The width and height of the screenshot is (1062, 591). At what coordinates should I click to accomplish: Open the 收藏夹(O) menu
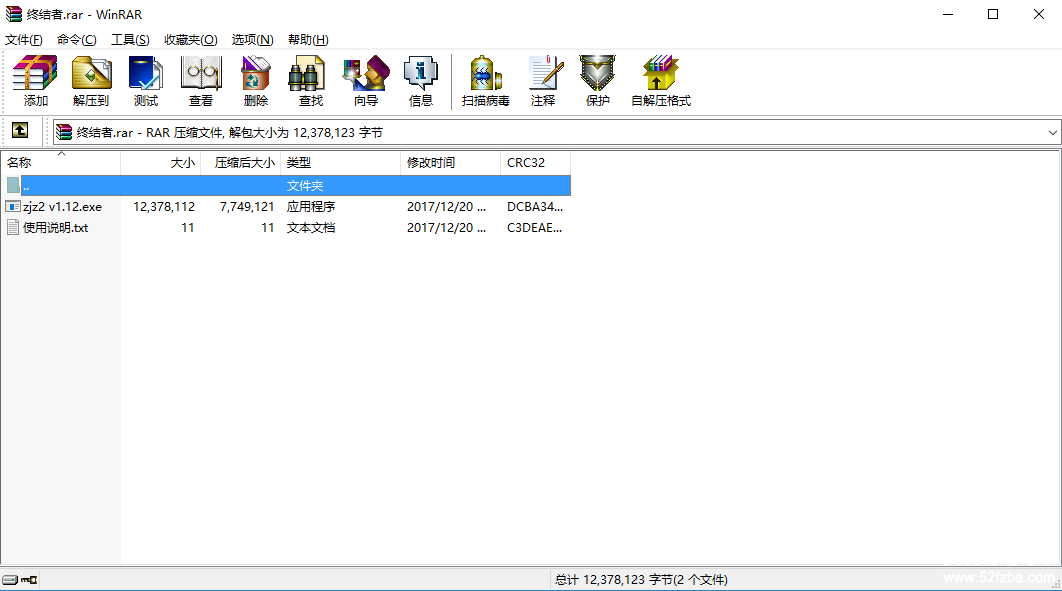click(190, 40)
